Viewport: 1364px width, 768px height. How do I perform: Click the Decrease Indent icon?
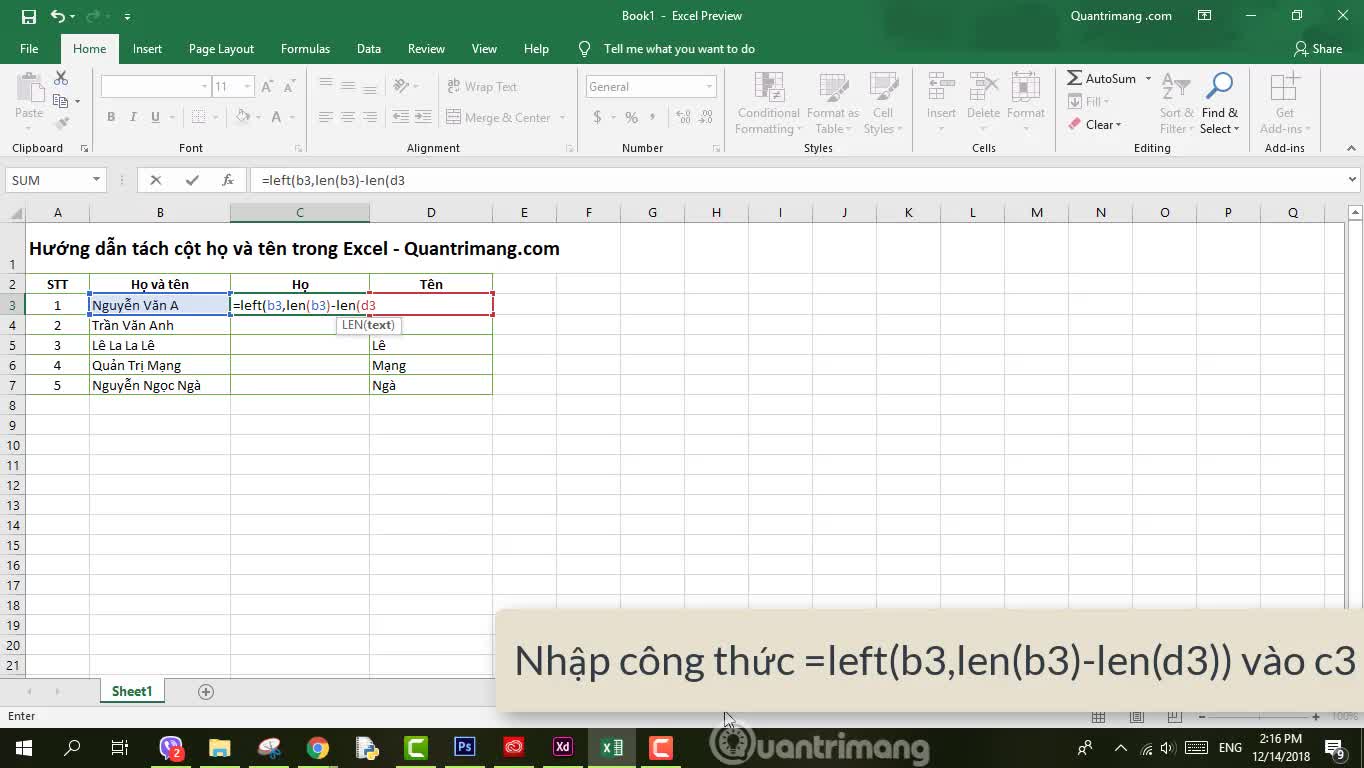(400, 117)
